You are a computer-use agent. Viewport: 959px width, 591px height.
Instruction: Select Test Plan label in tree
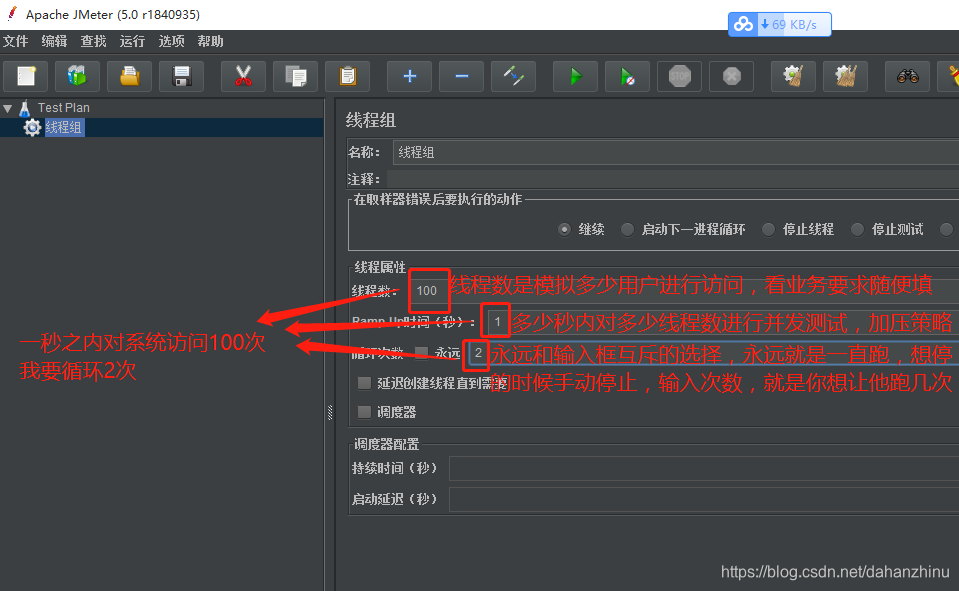(64, 108)
